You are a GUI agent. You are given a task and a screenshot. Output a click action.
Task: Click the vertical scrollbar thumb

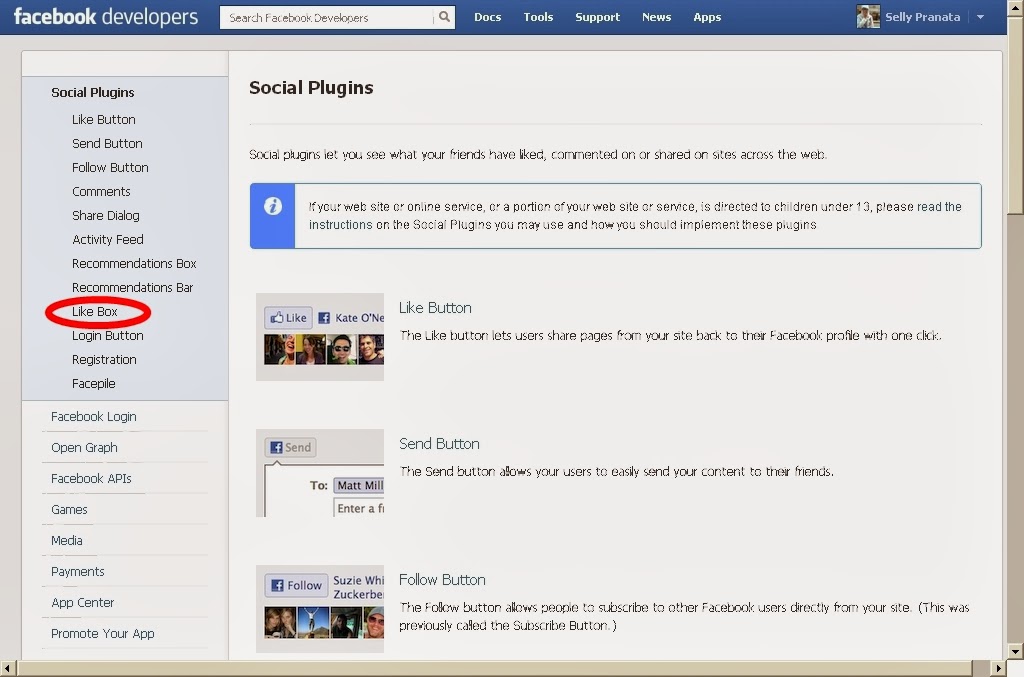click(x=1015, y=114)
